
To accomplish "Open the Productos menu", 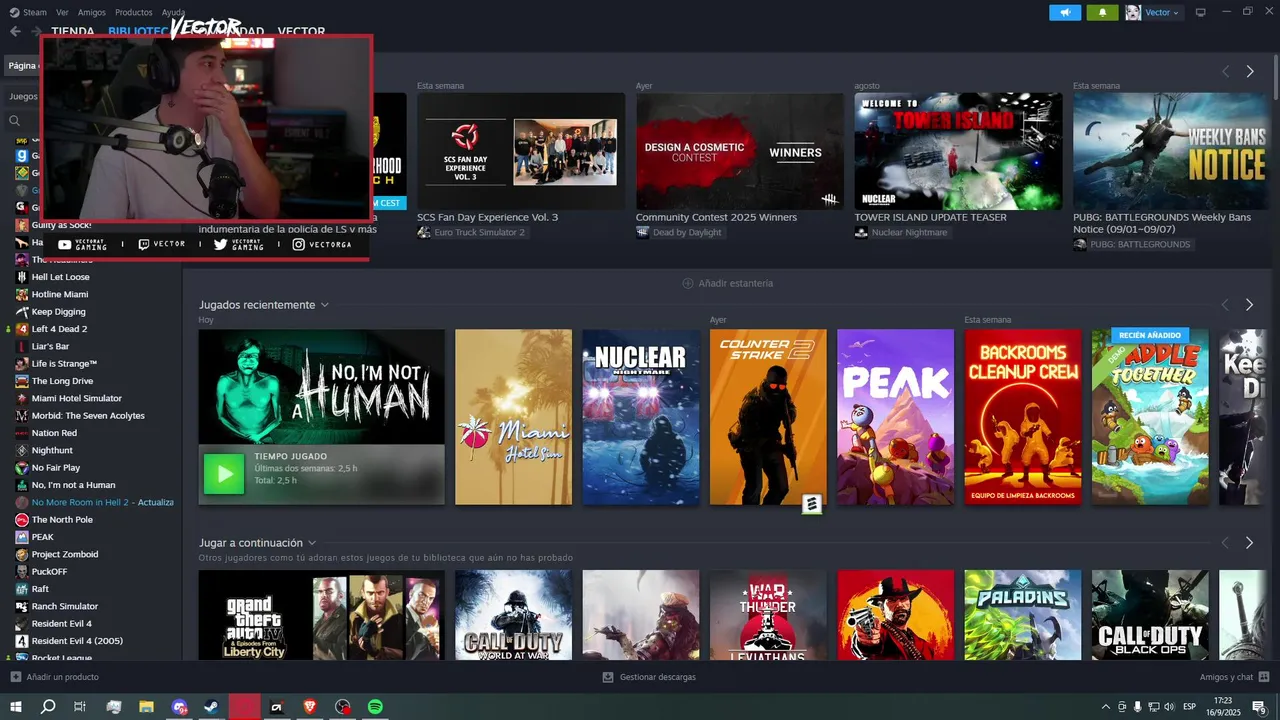I will pyautogui.click(x=134, y=12).
